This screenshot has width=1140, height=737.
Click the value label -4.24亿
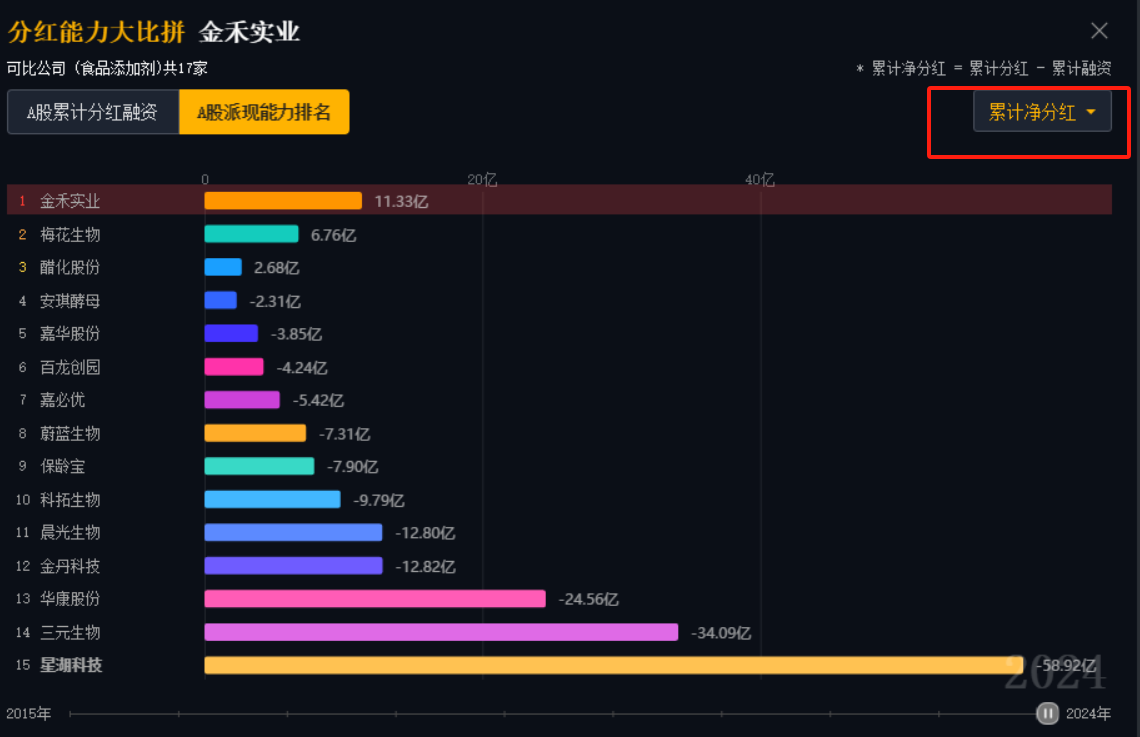point(302,367)
